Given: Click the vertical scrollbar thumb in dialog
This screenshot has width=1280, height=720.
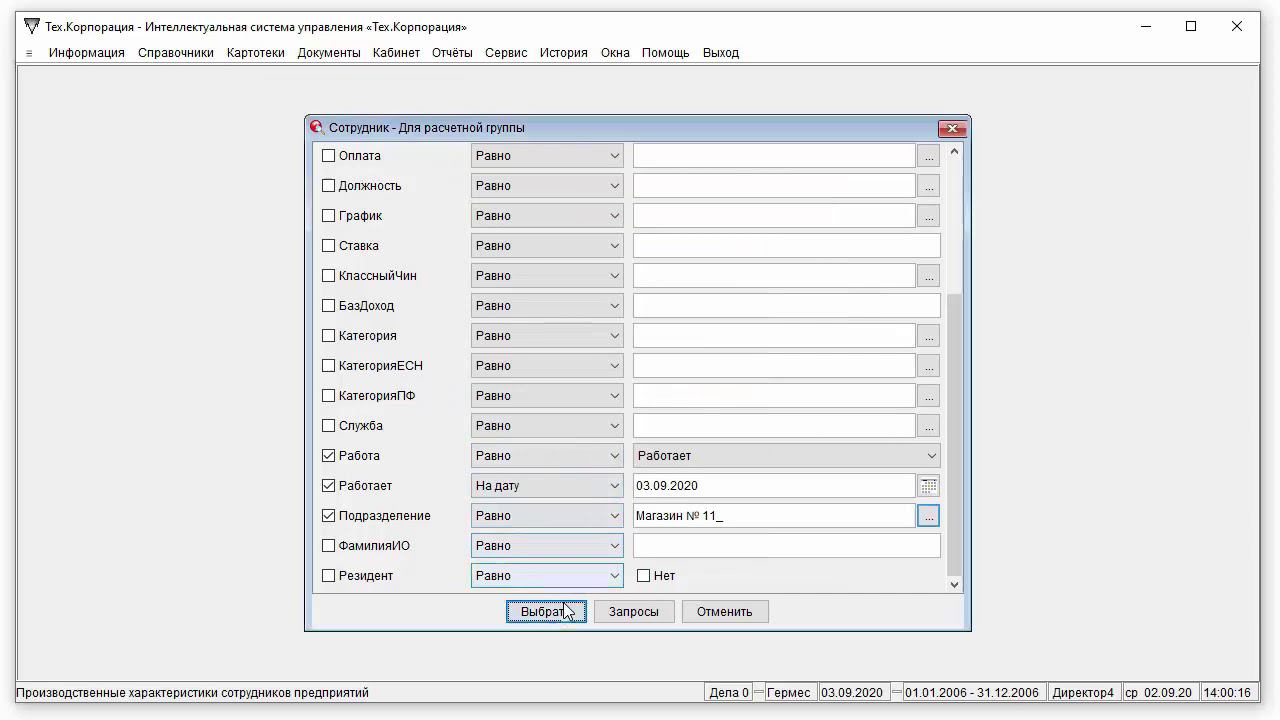Looking at the screenshot, I should 954,435.
